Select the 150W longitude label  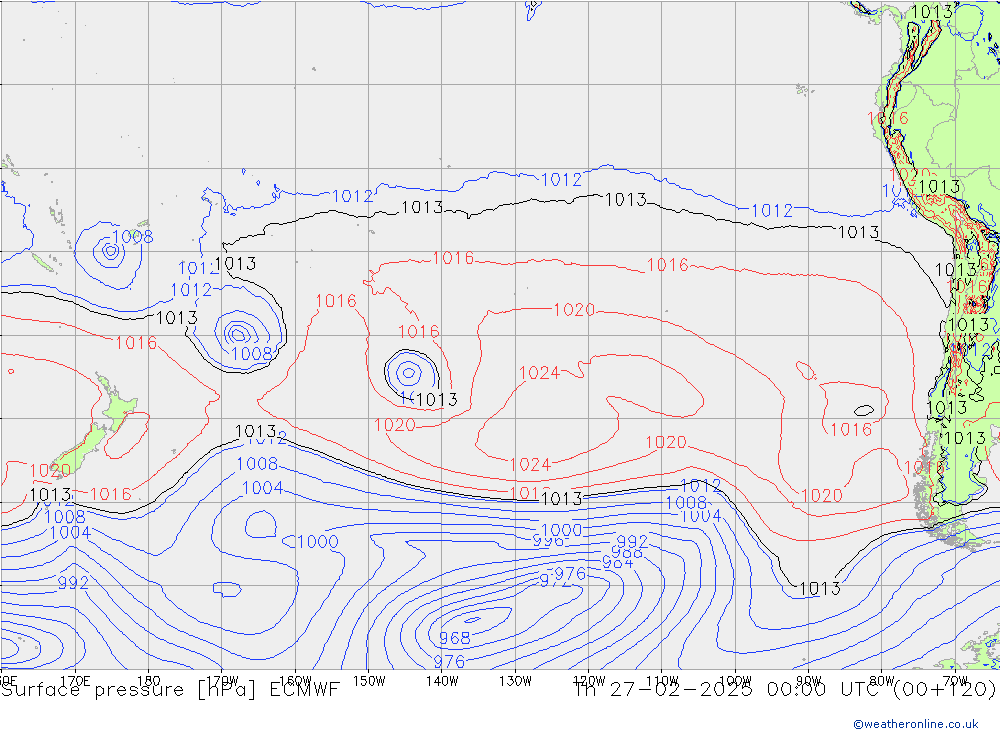pyautogui.click(x=369, y=681)
